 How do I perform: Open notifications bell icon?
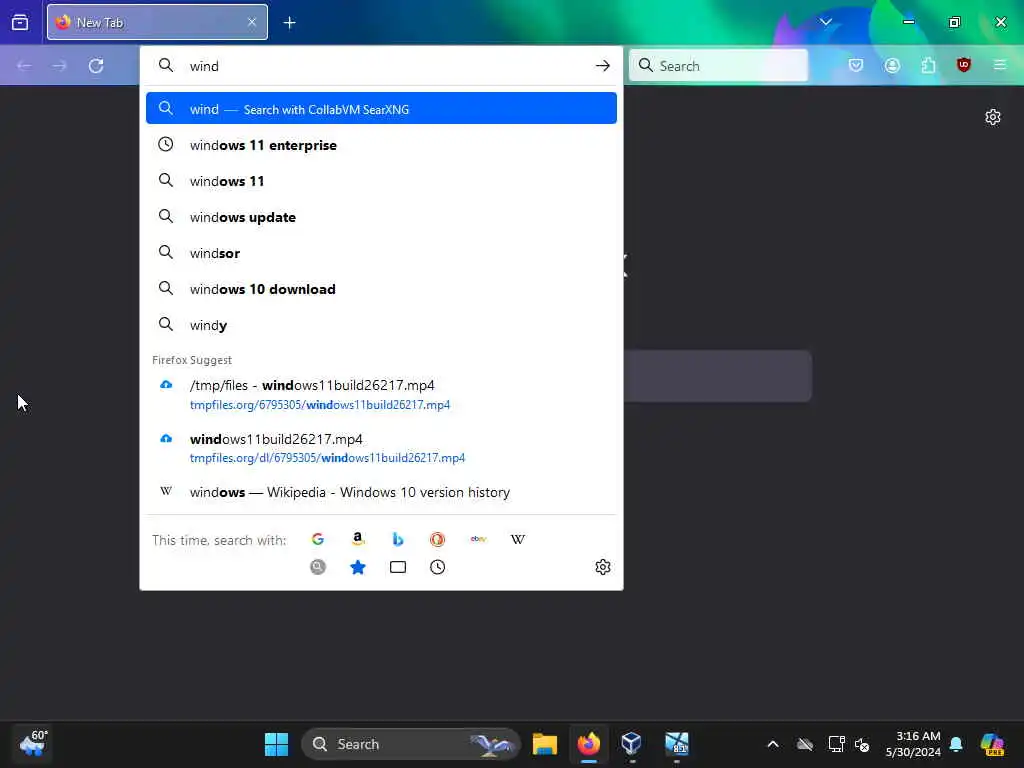click(956, 744)
